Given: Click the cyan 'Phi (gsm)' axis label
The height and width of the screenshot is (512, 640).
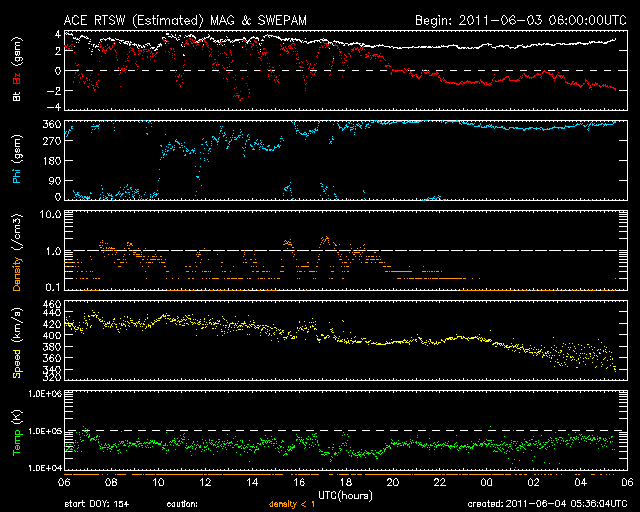Looking at the screenshot, I should [17, 159].
